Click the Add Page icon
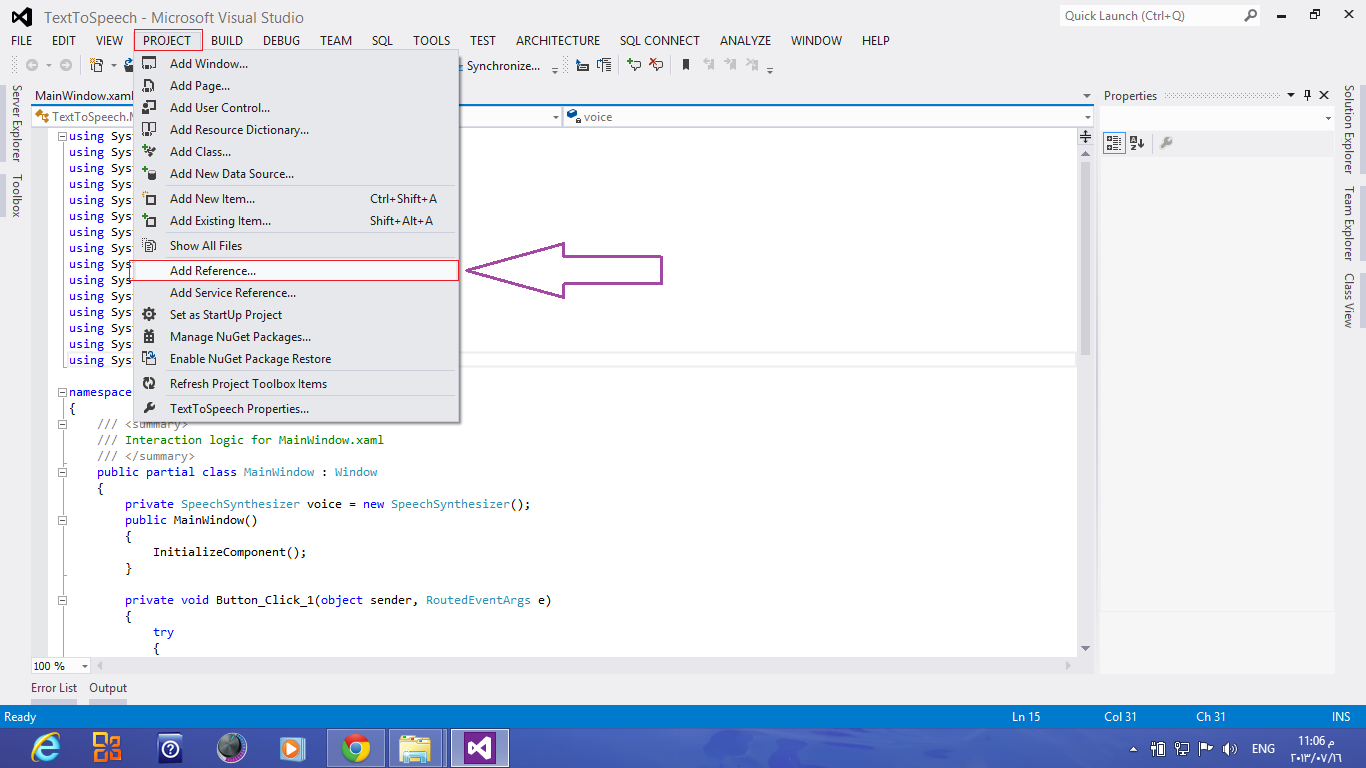1366x768 pixels. (149, 85)
